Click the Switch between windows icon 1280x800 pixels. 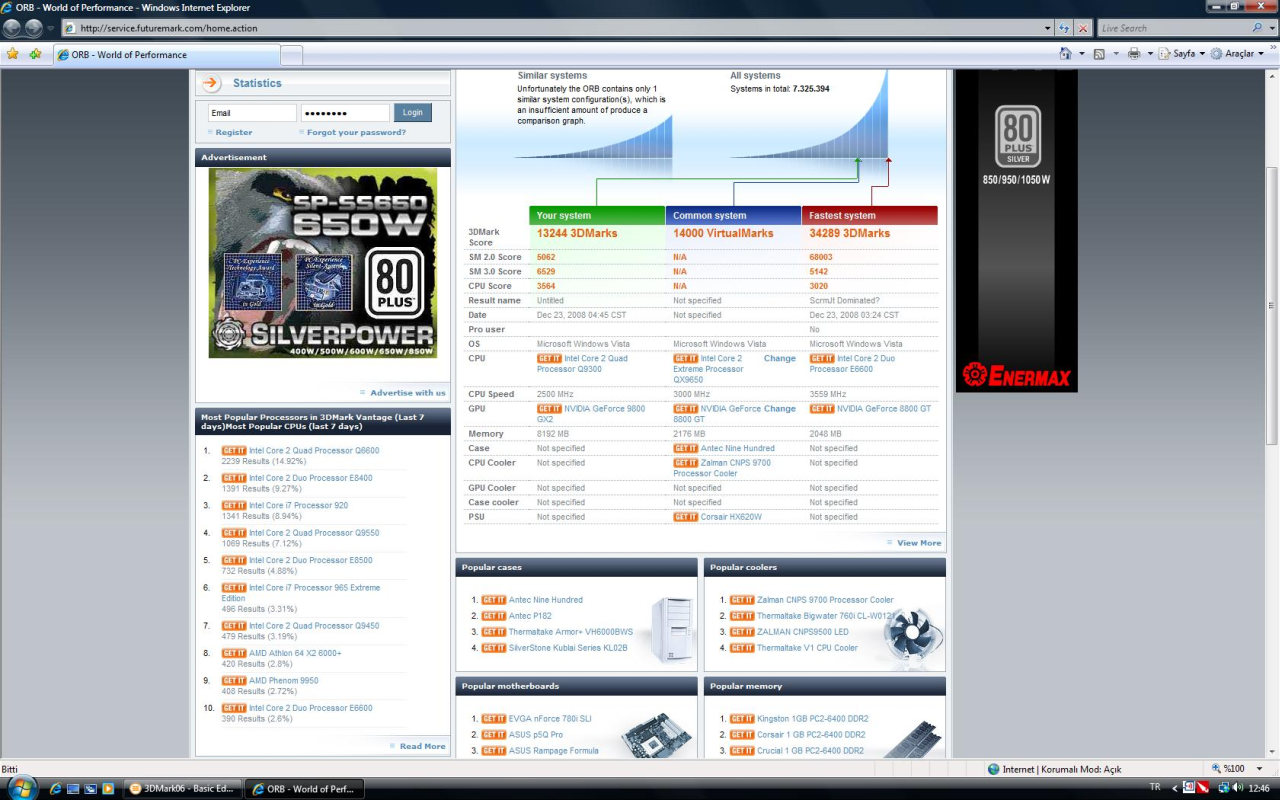[x=90, y=788]
